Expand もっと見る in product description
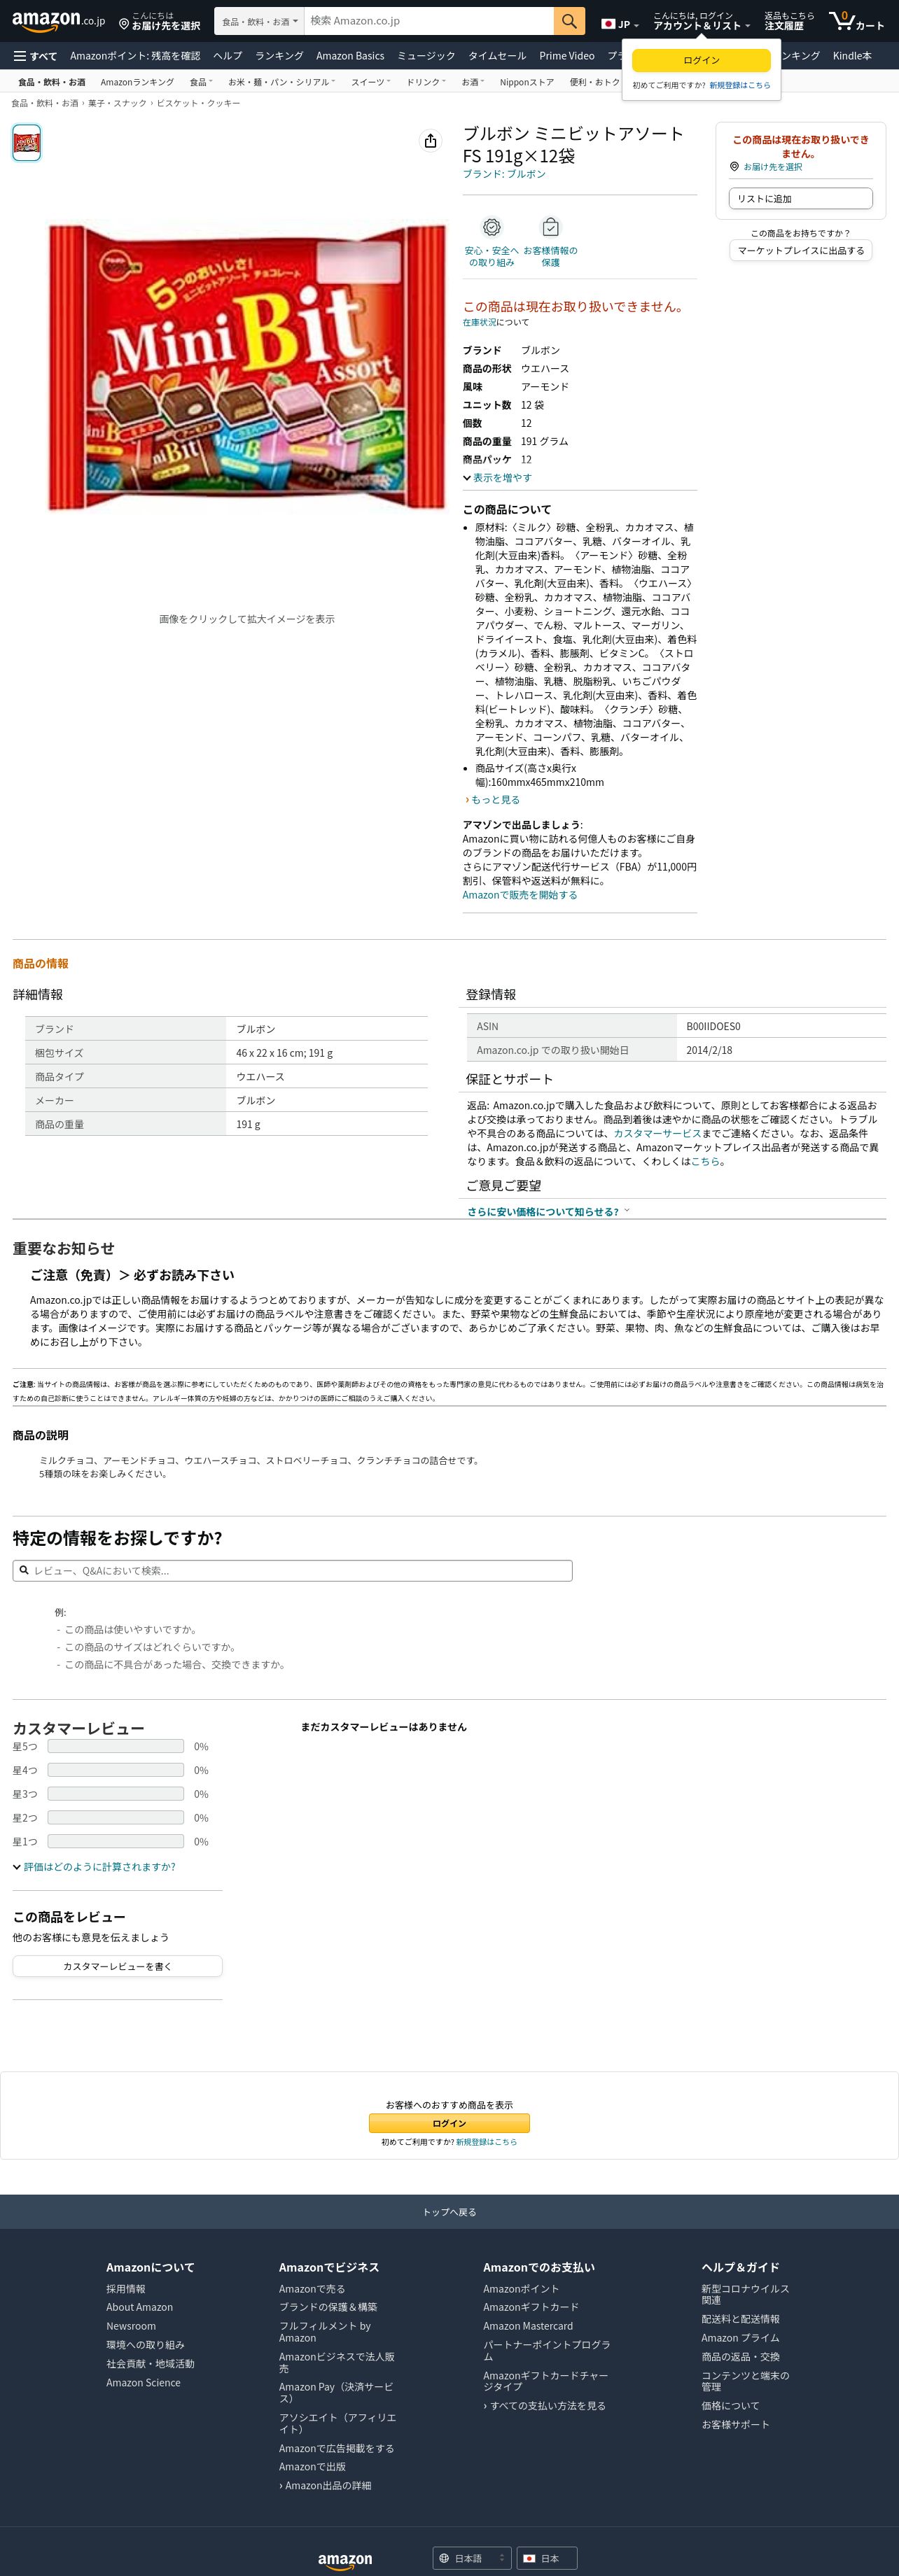The width and height of the screenshot is (899, 2576). point(492,800)
